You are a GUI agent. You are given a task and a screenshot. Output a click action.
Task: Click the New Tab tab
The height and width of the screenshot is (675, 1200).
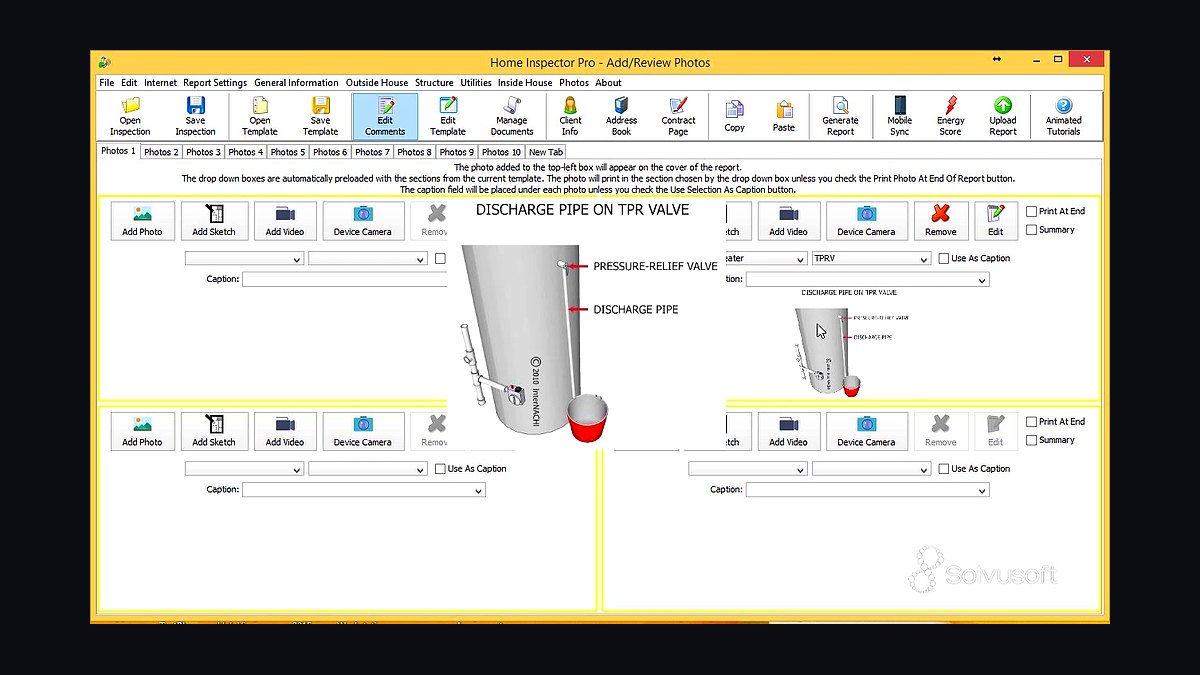point(546,152)
